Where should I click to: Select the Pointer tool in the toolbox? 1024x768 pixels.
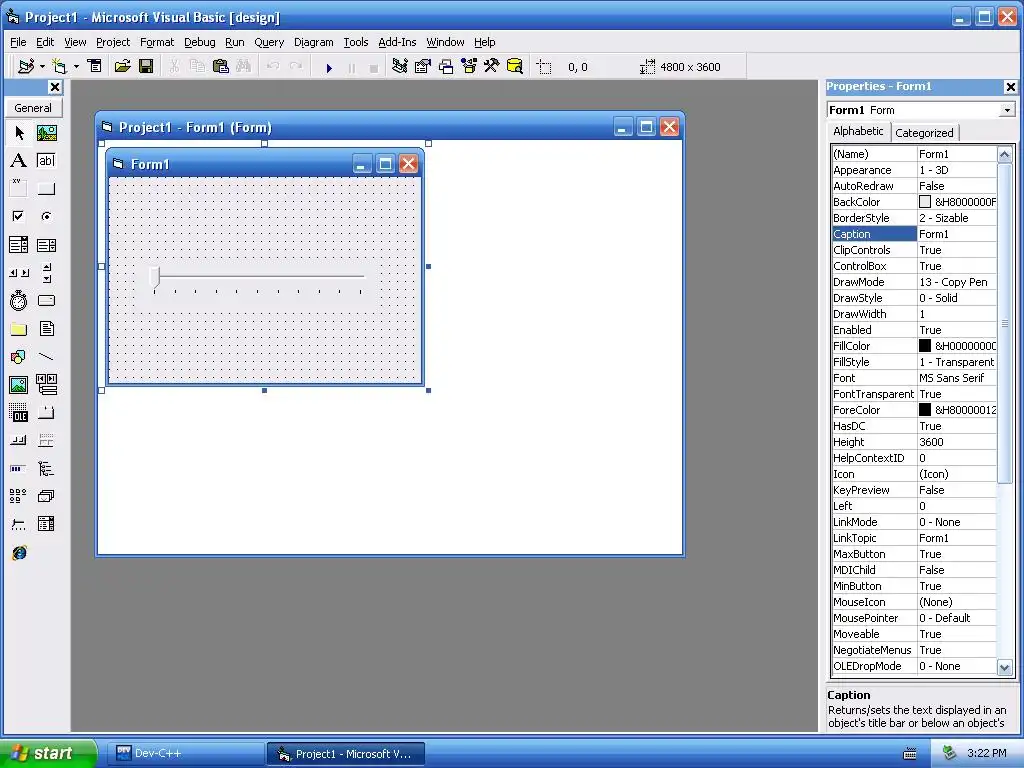point(19,133)
